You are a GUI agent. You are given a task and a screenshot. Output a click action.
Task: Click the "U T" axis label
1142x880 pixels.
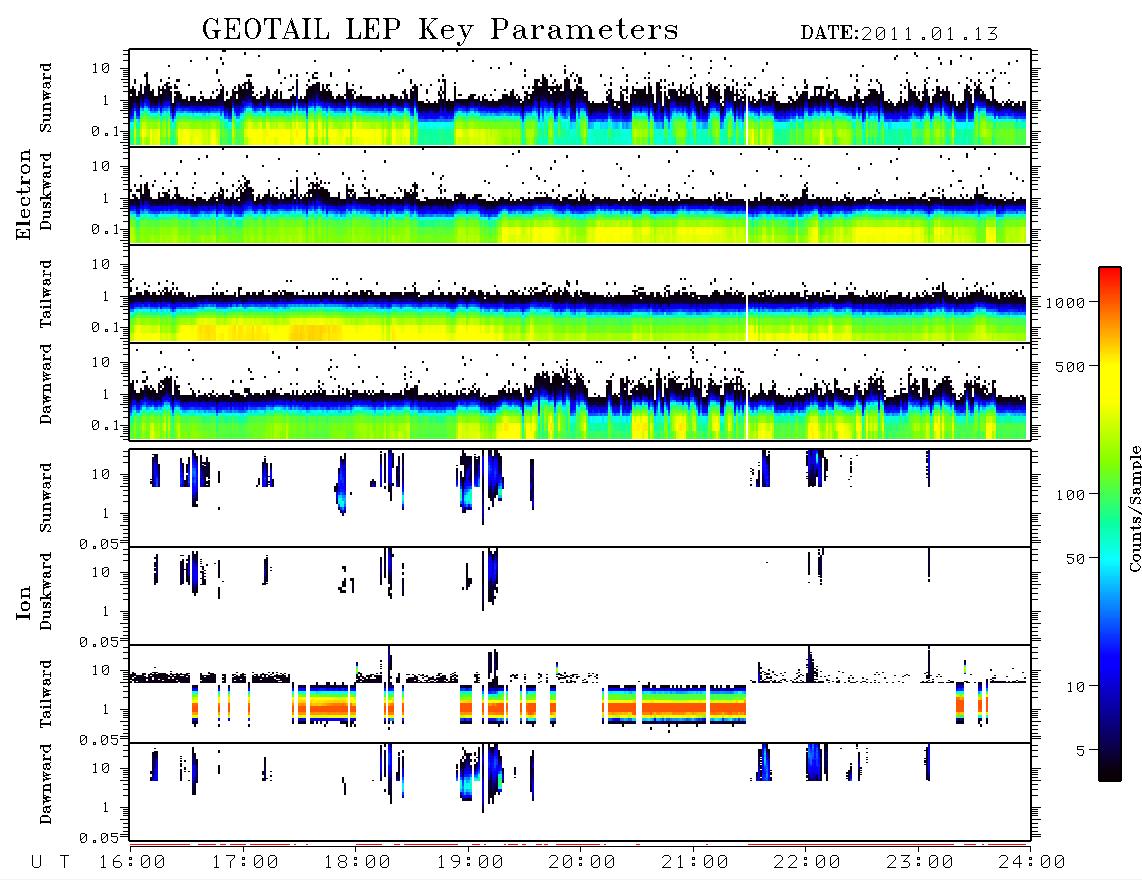[51, 863]
